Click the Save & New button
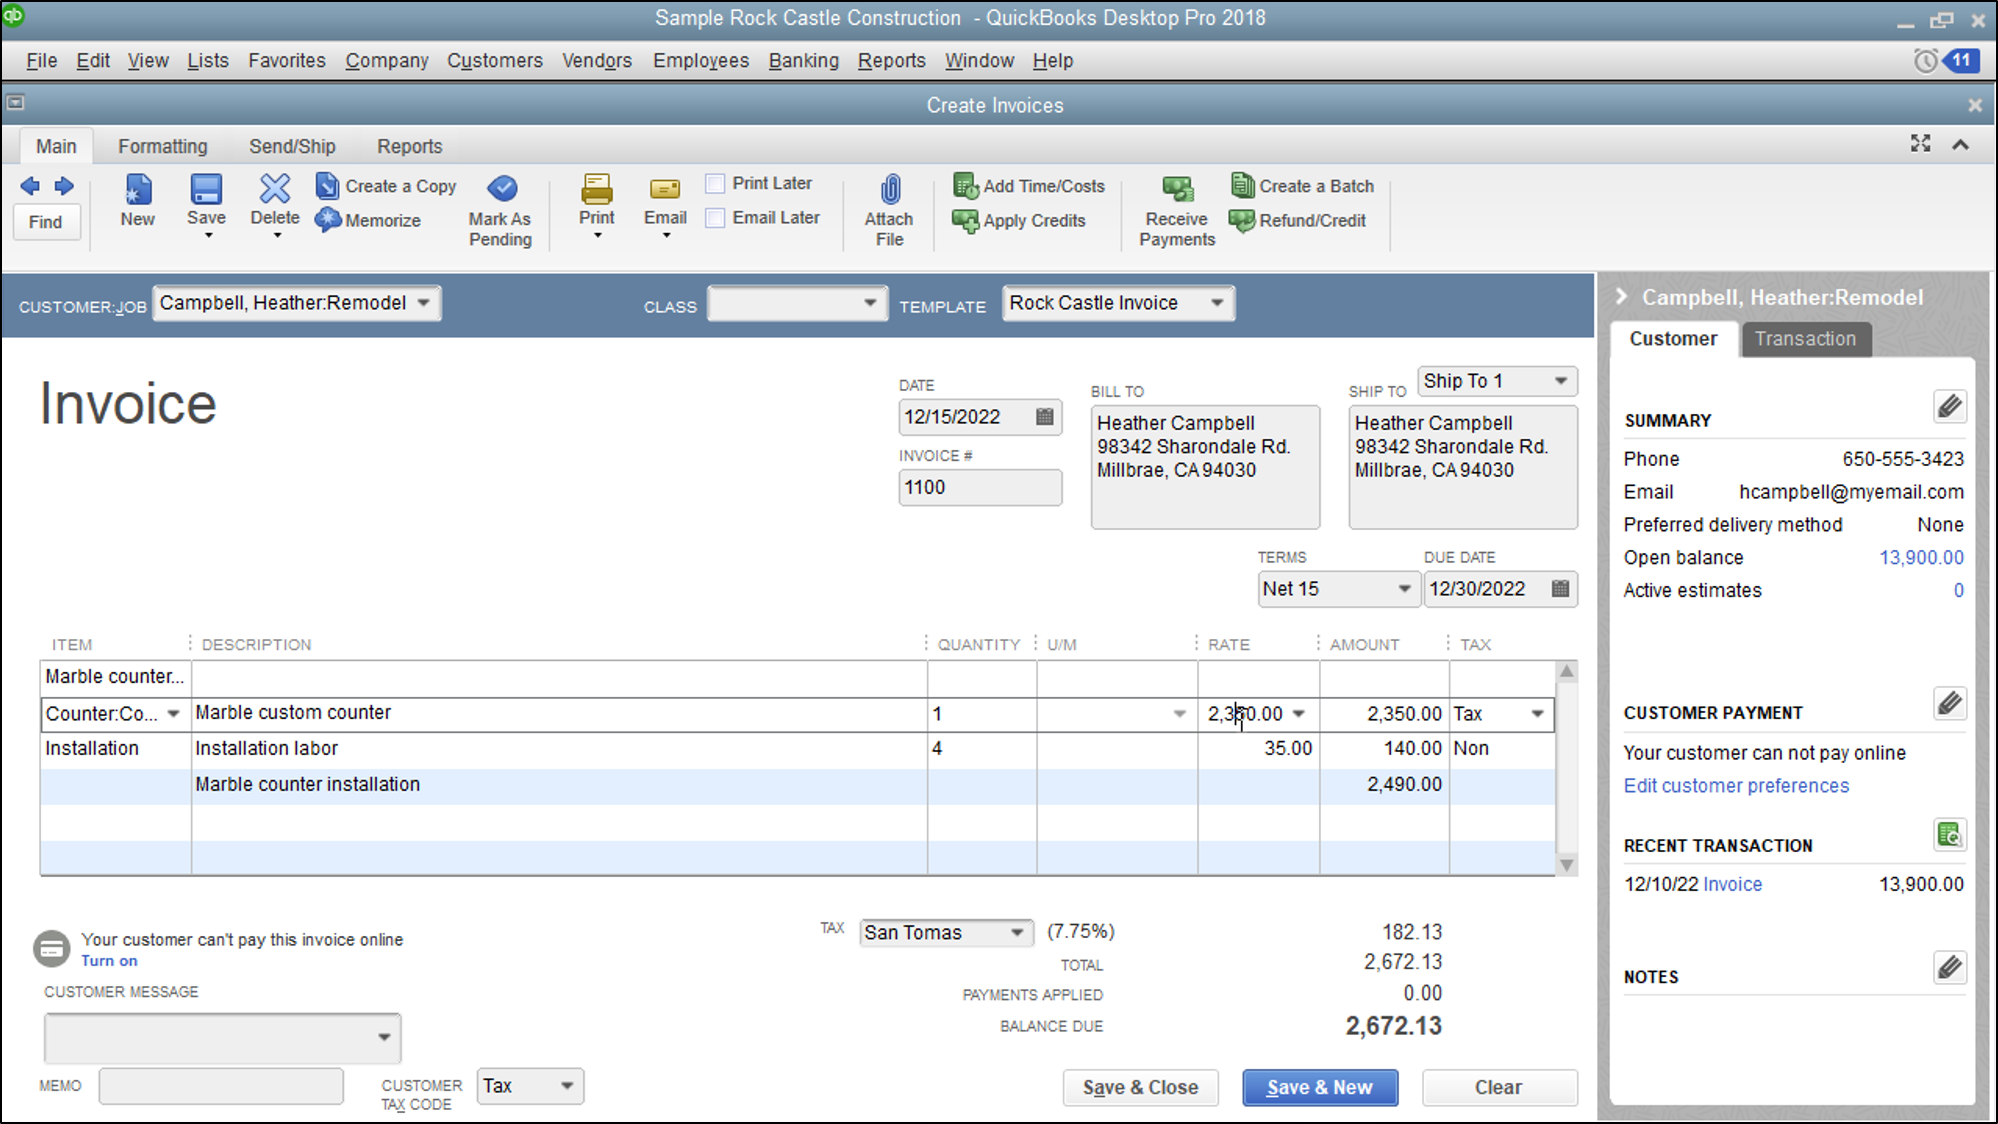This screenshot has width=1998, height=1124. pos(1320,1088)
